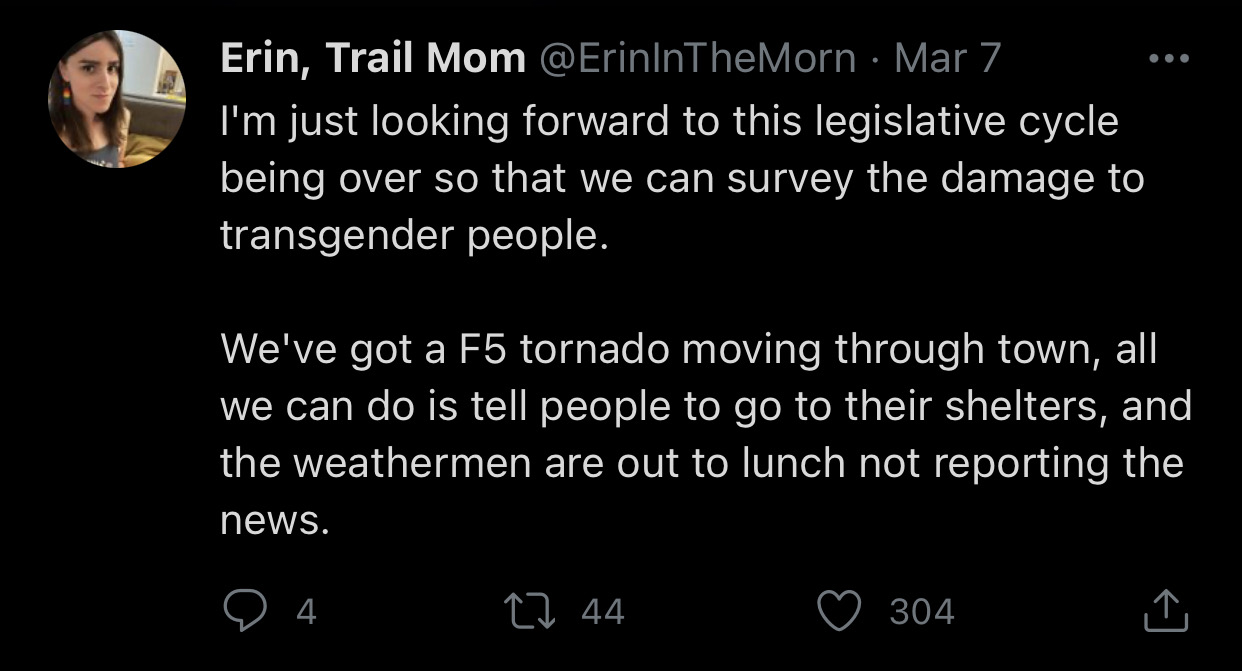Click the word "news." ending the tweet
Screen dimensions: 1242x671
point(274,521)
